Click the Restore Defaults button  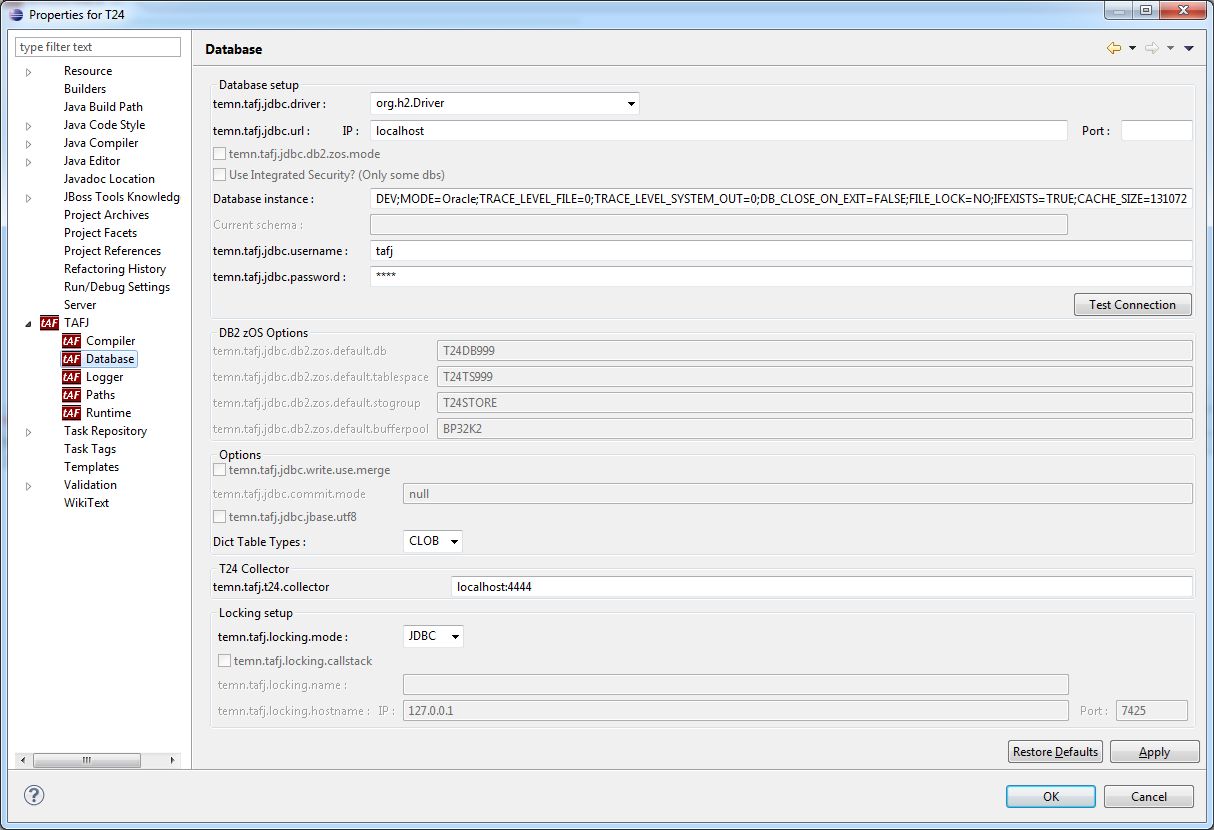click(1055, 752)
